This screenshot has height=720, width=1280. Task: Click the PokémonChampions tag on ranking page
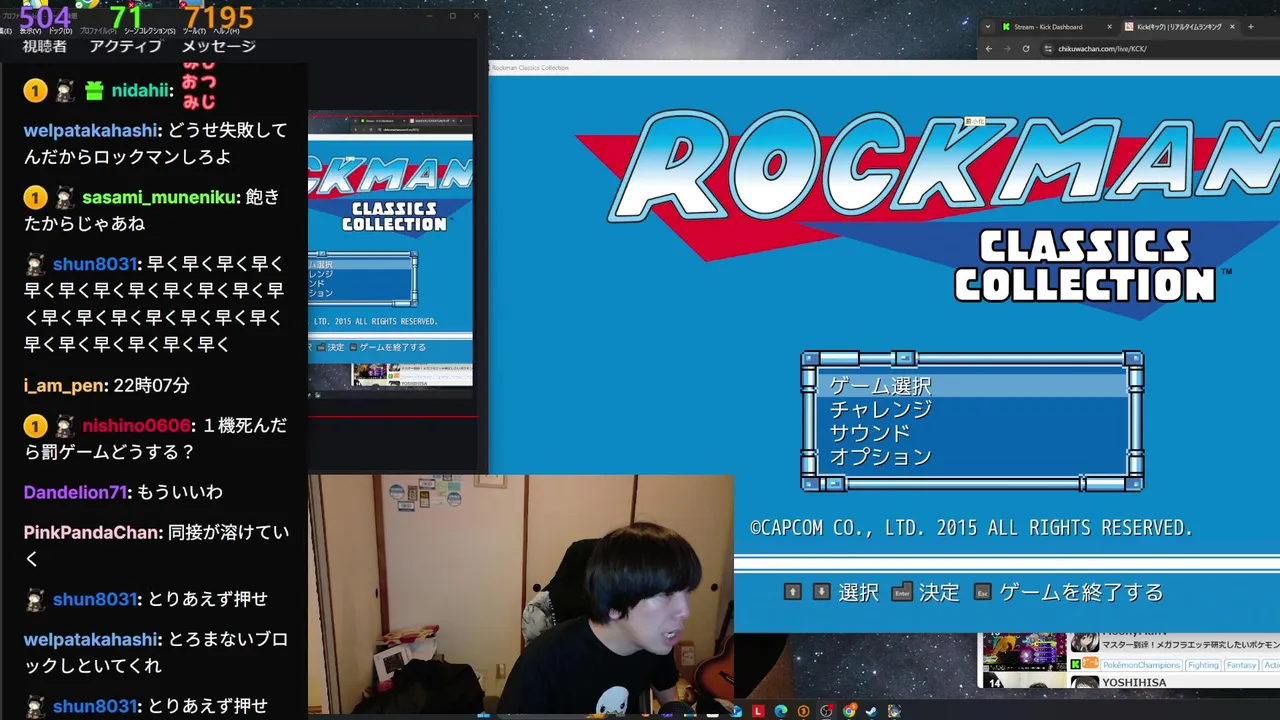tap(1141, 665)
